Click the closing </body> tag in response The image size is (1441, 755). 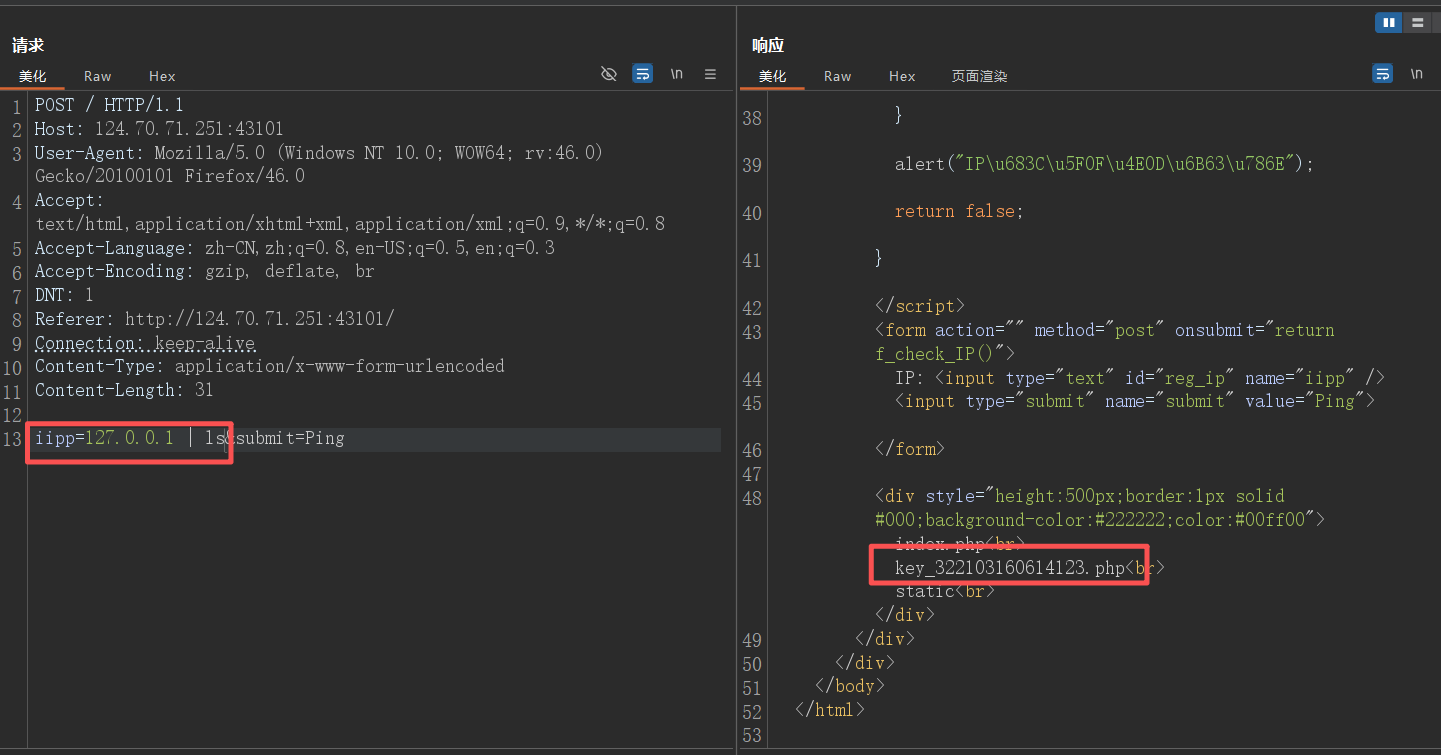pyautogui.click(x=850, y=687)
